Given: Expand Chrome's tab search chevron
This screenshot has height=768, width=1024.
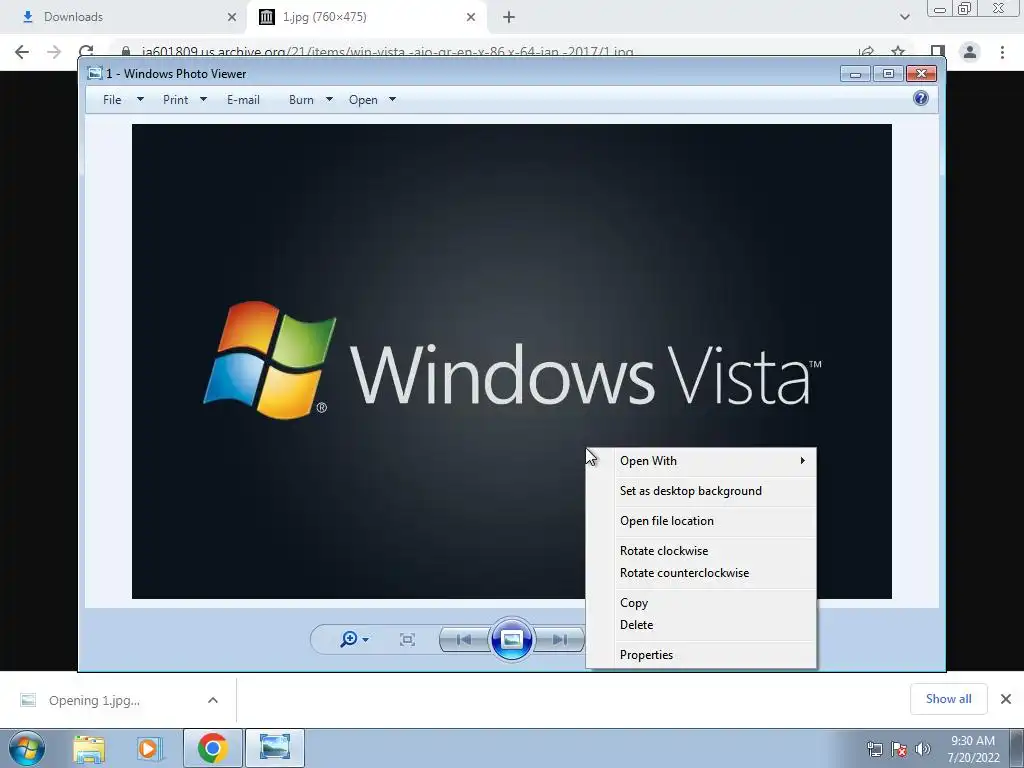Looking at the screenshot, I should [x=904, y=17].
